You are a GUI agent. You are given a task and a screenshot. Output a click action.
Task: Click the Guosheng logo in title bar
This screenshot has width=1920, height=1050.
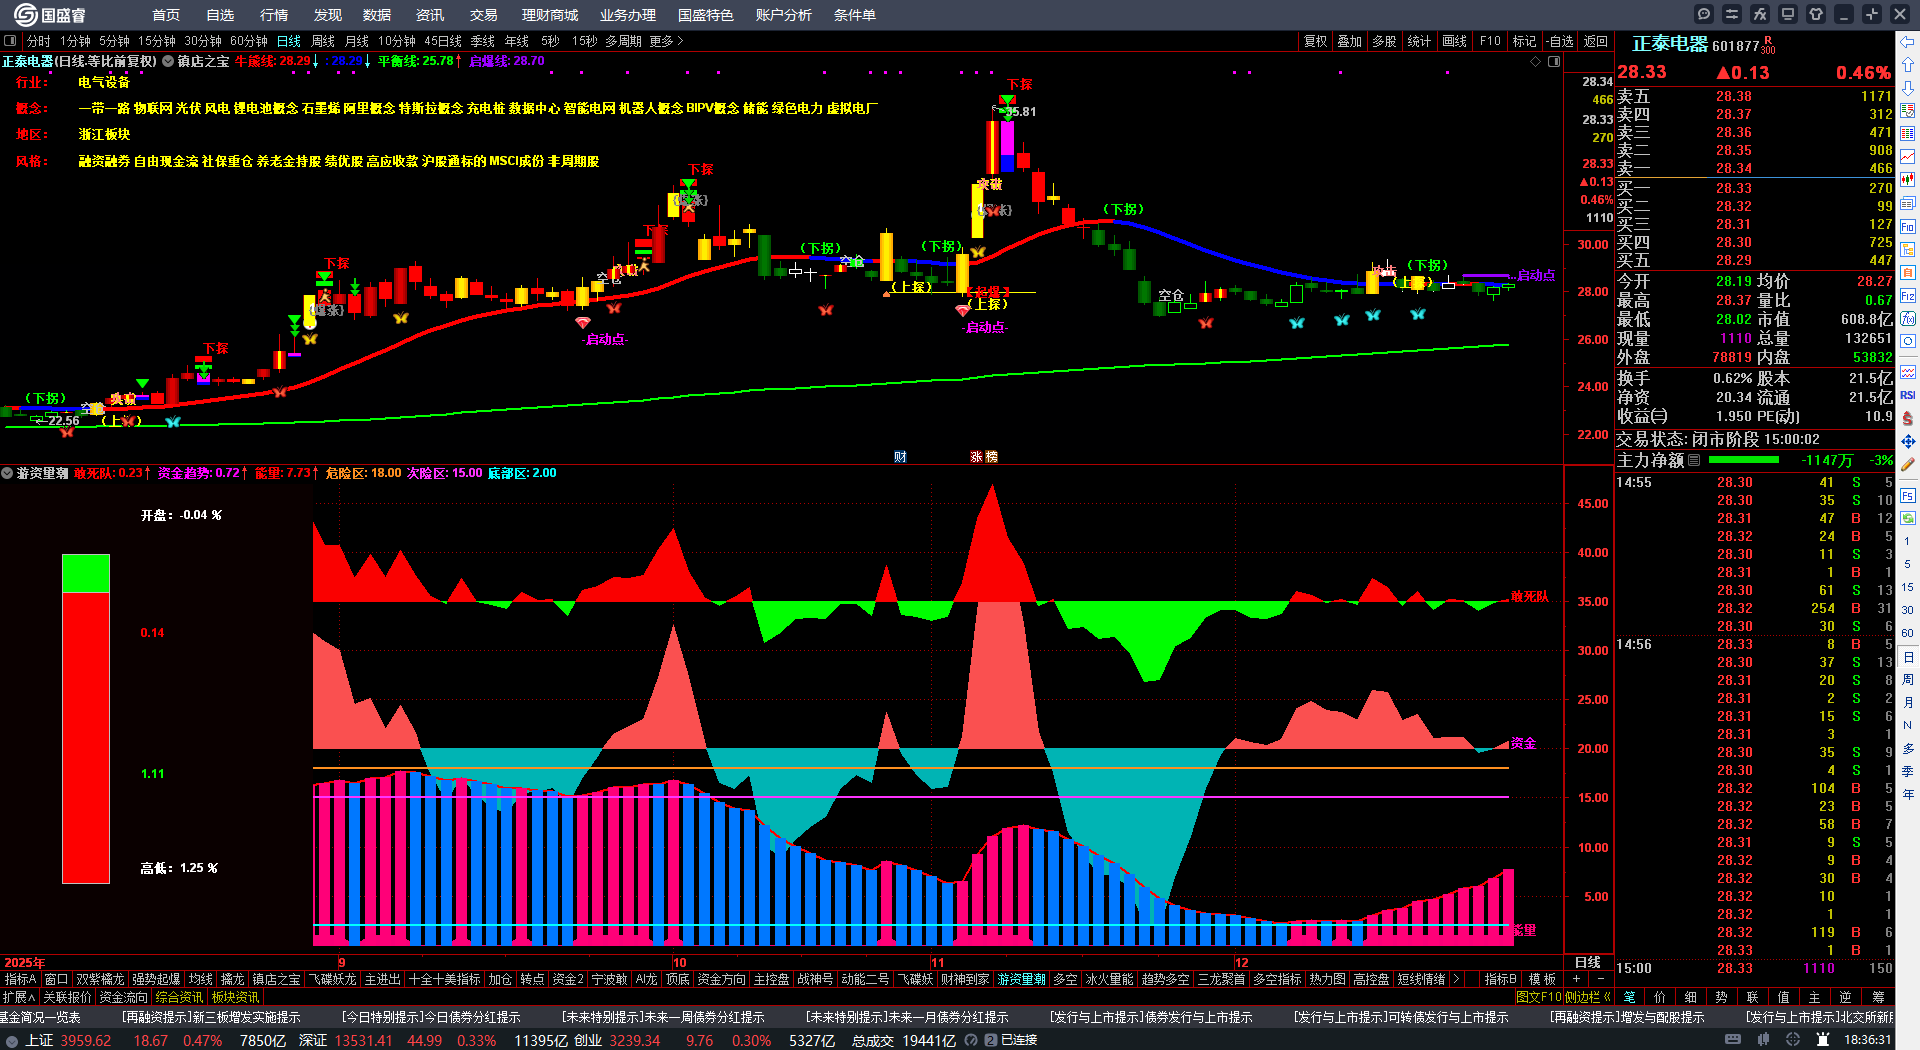50,15
